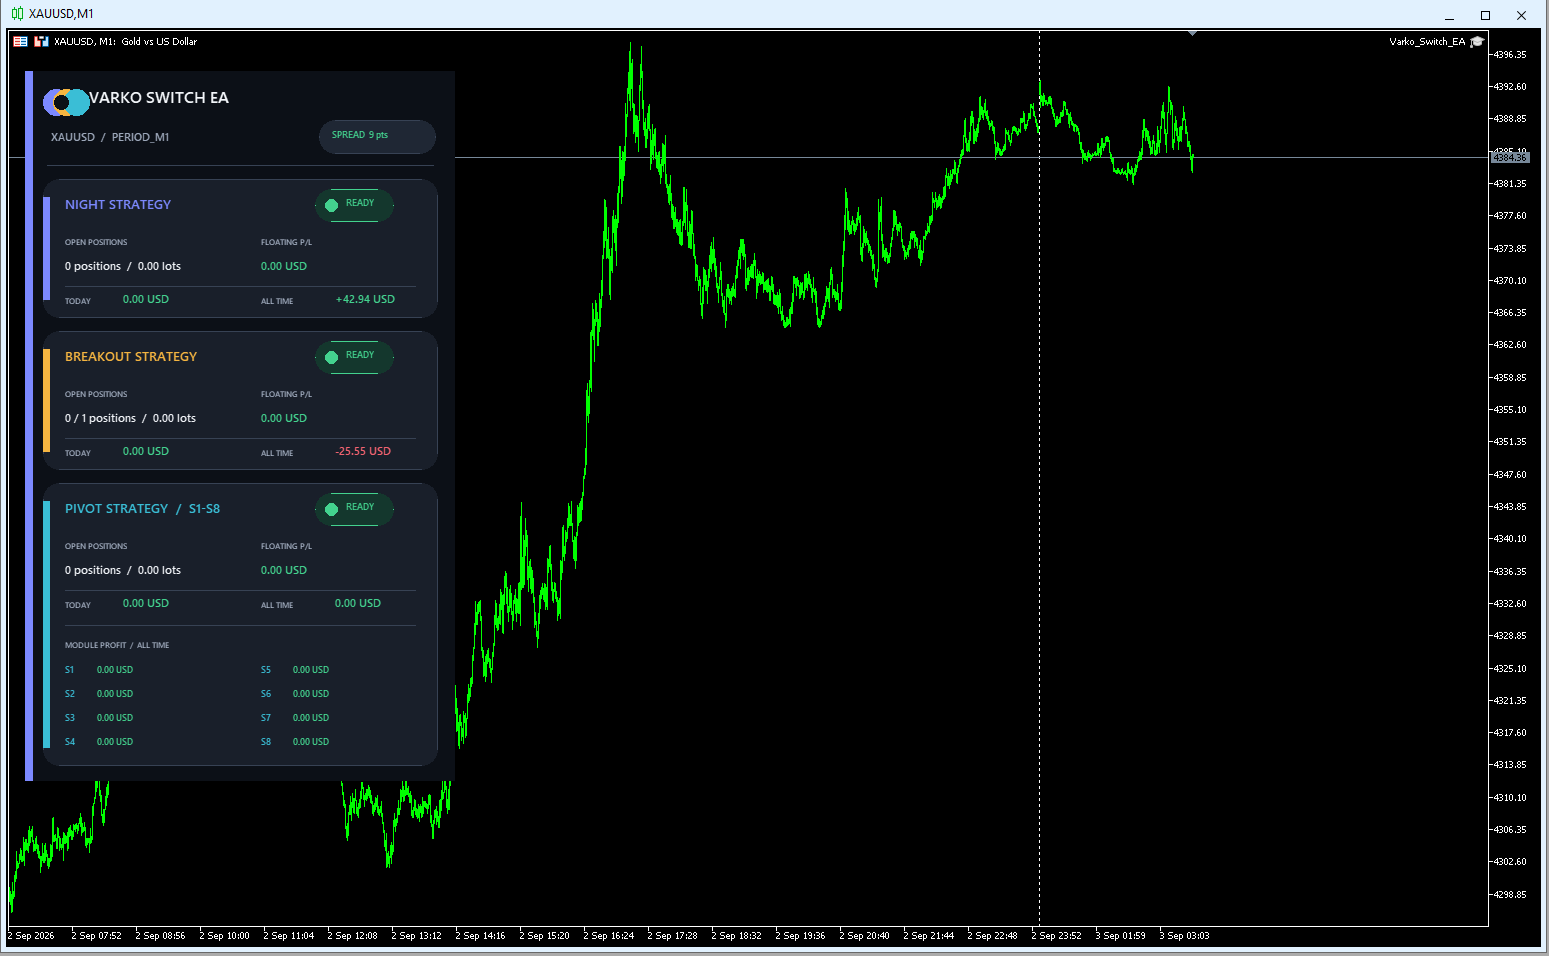Maximize the XAUUSD,M1 chart window

(1485, 15)
